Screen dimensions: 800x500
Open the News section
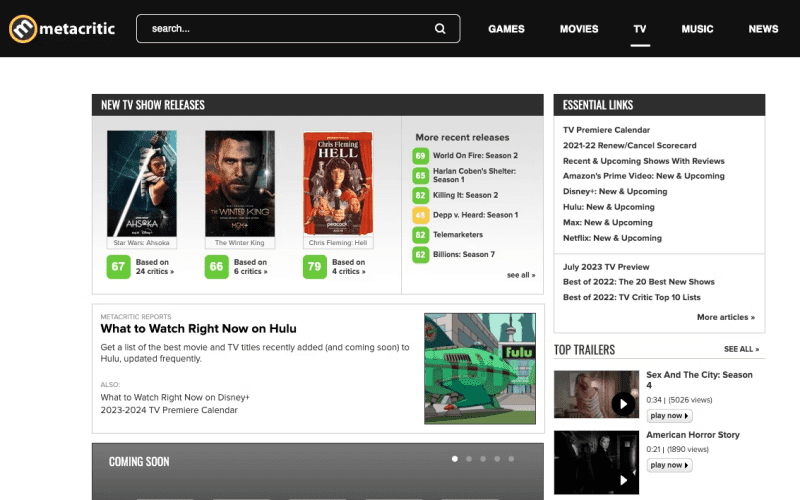pyautogui.click(x=763, y=29)
